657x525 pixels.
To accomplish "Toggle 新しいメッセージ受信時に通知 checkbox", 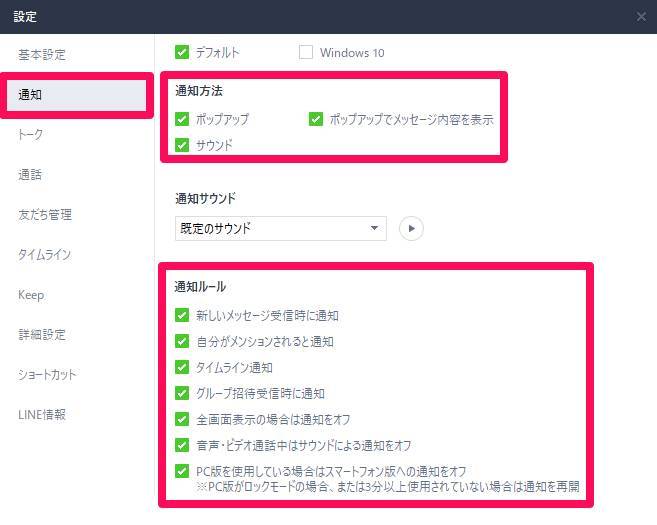I will point(182,315).
